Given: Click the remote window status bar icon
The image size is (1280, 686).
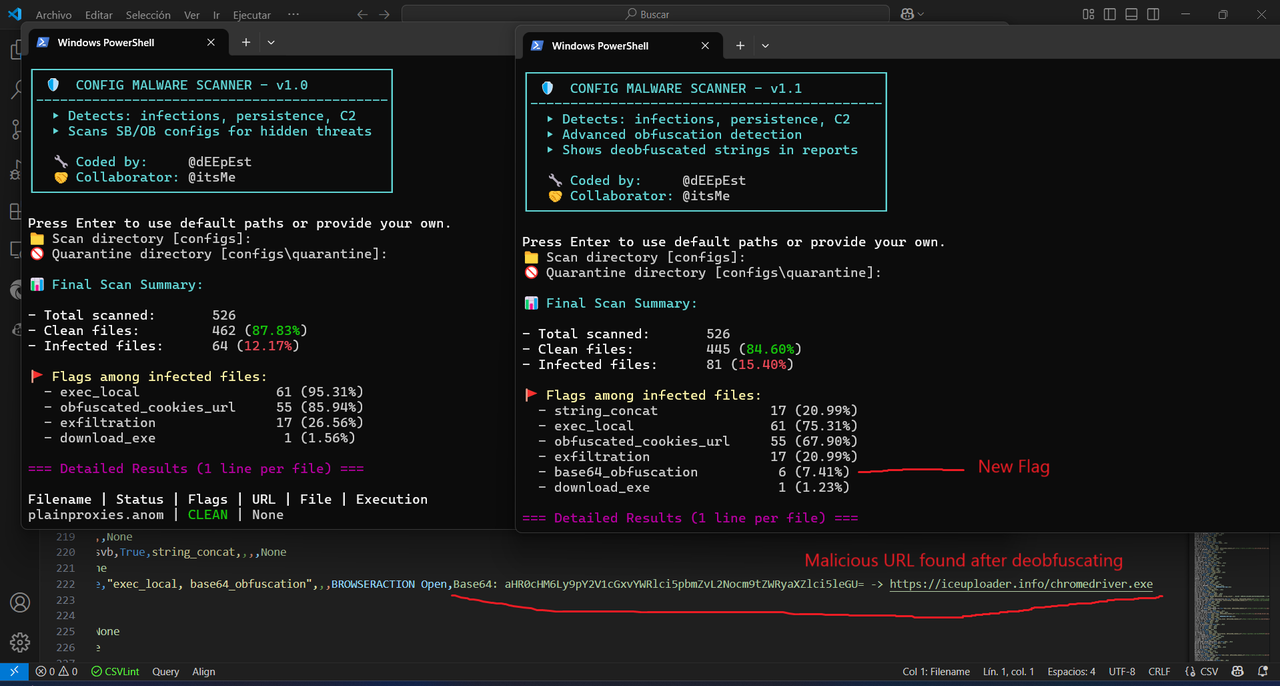Looking at the screenshot, I should 14,672.
